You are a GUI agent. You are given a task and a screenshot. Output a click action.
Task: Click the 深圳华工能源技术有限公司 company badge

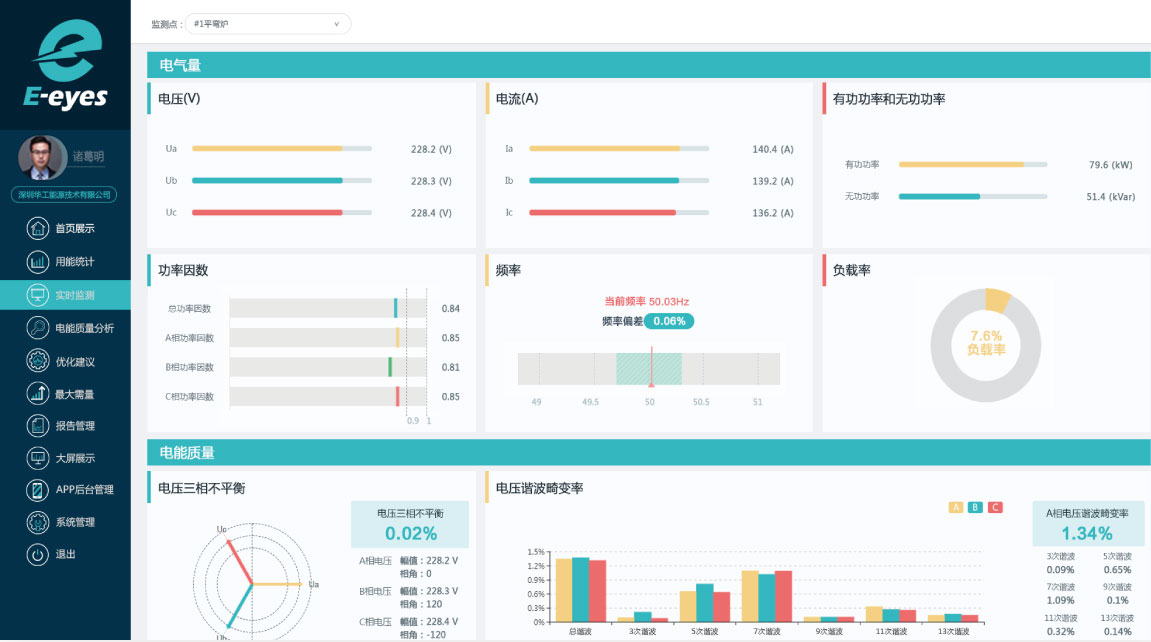pos(65,195)
